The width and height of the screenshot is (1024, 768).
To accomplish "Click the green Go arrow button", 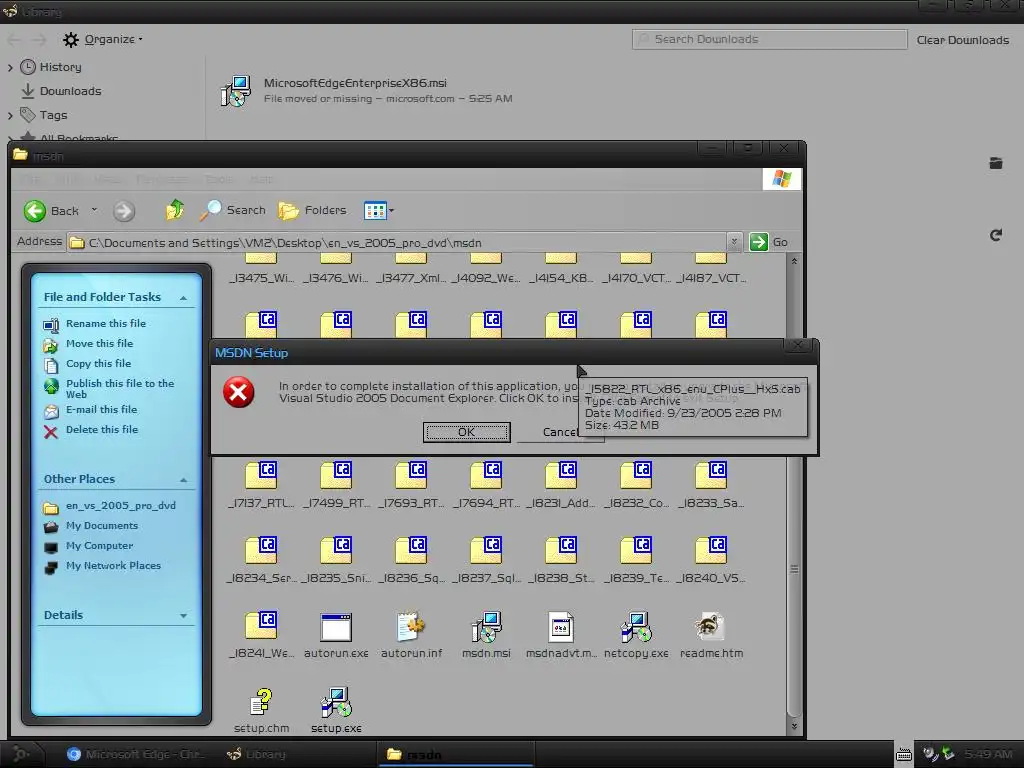I will pyautogui.click(x=758, y=242).
